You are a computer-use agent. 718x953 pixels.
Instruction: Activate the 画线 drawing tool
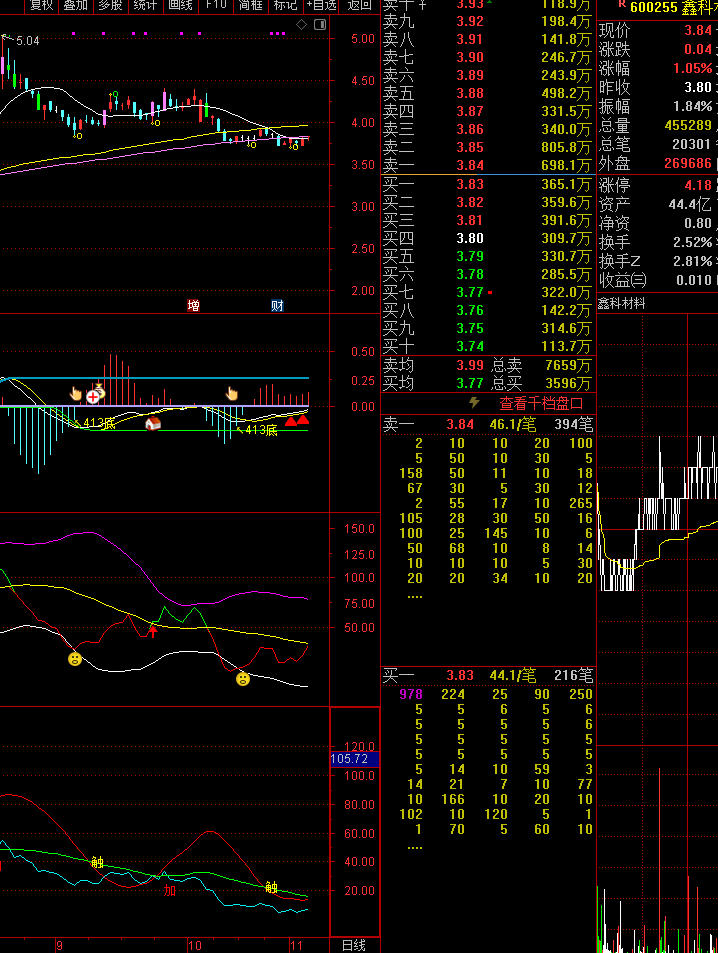tap(180, 6)
